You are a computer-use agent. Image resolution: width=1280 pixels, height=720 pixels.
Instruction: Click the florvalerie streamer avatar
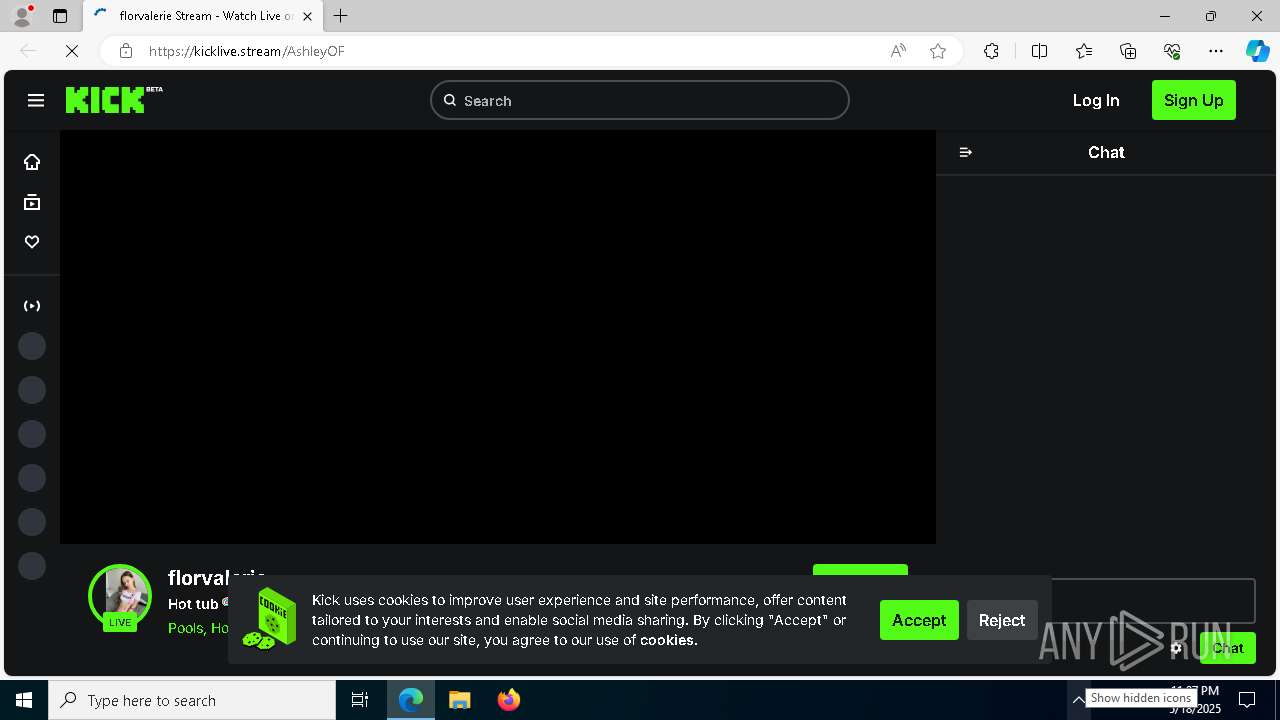click(x=120, y=596)
